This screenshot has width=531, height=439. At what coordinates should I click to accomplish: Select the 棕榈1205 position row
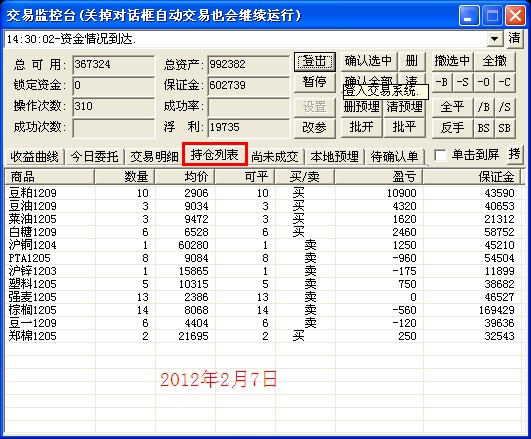pos(263,310)
